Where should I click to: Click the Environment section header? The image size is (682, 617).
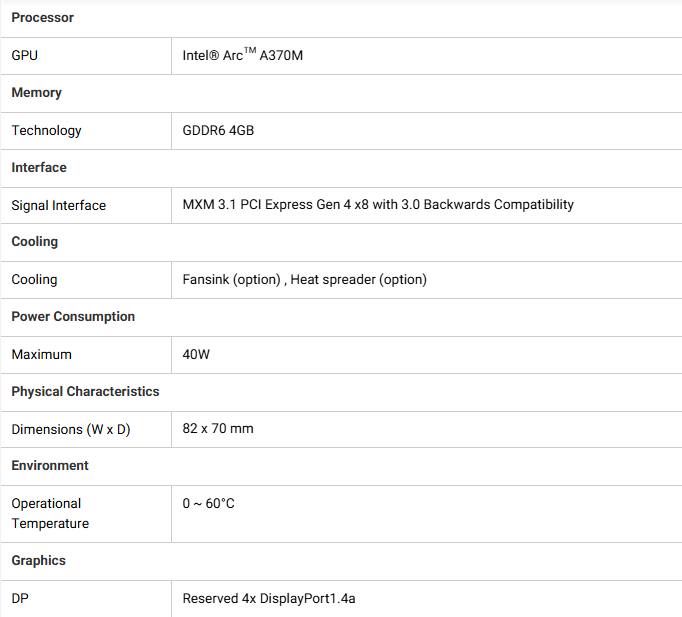pos(50,466)
